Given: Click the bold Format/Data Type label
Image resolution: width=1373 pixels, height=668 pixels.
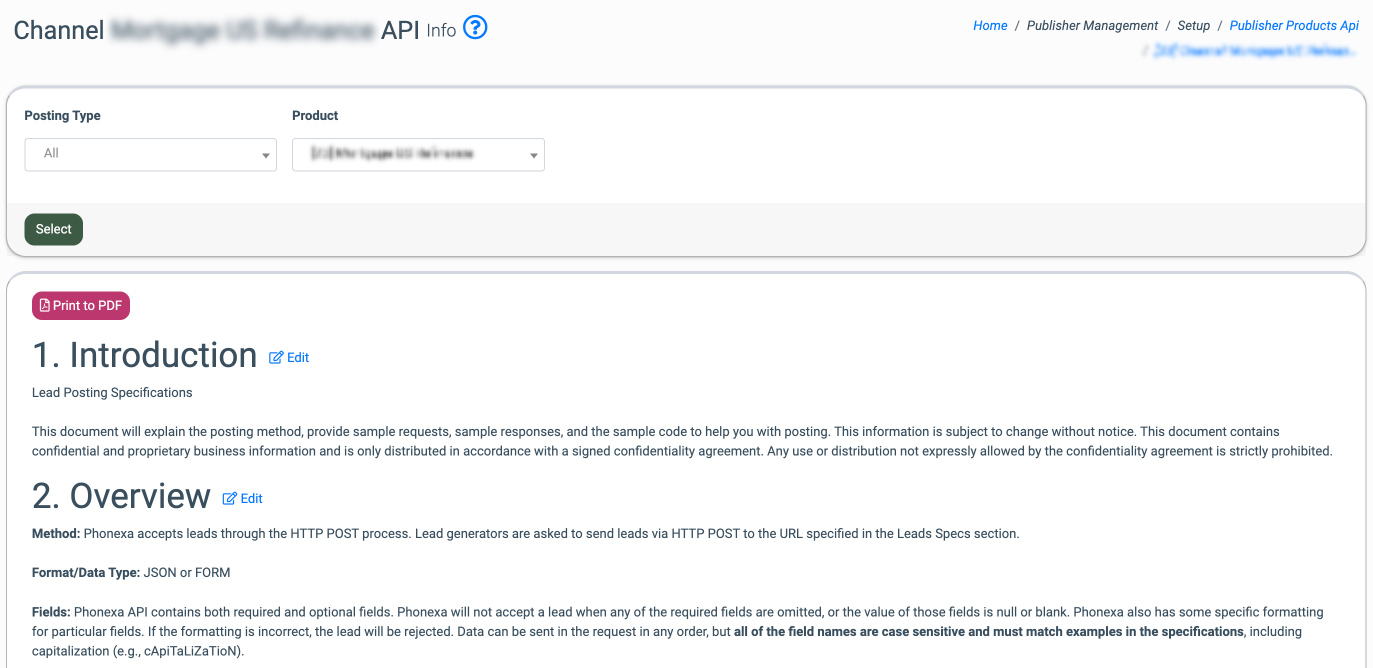Looking at the screenshot, I should tap(86, 573).
